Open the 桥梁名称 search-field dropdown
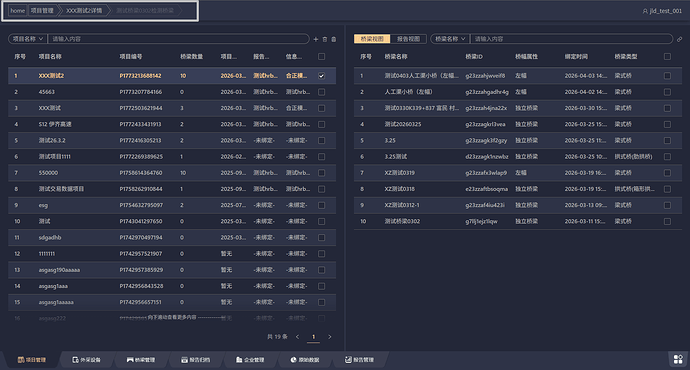The height and width of the screenshot is (370, 690). tap(450, 39)
